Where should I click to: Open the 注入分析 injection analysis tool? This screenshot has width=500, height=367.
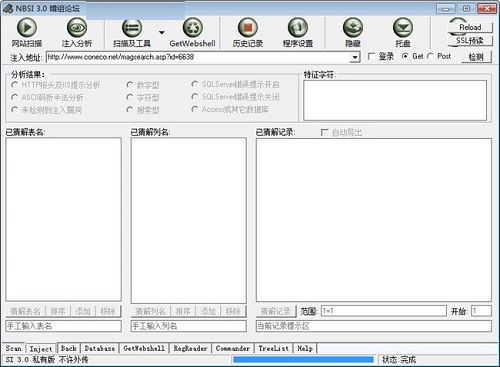point(77,28)
